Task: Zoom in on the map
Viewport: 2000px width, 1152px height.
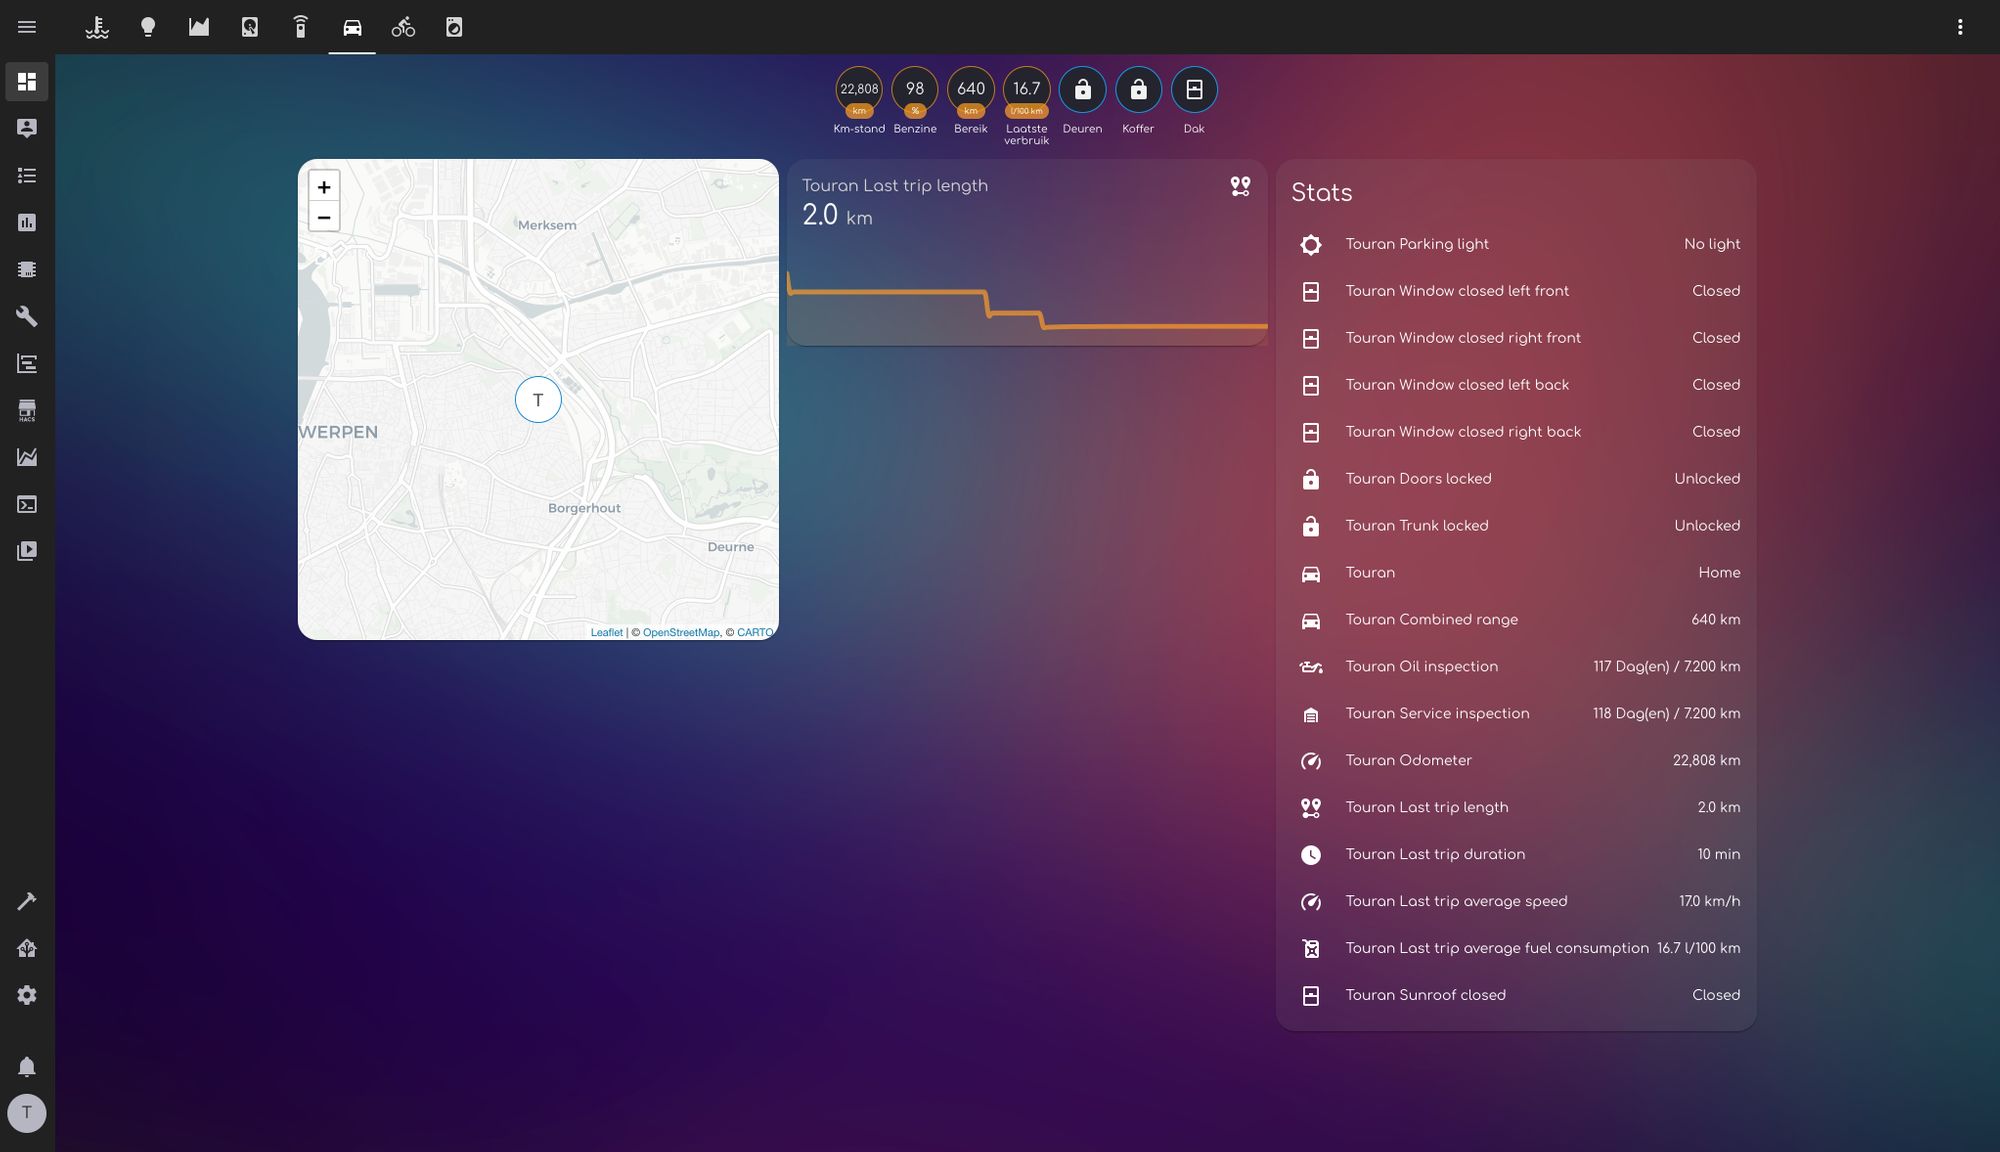Action: [324, 187]
